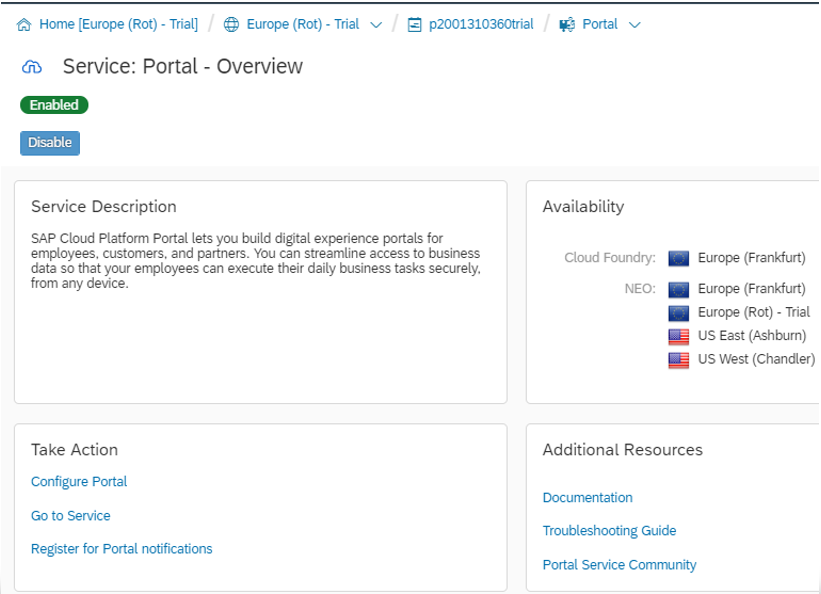The width and height of the screenshot is (821, 594).
Task: Click the cloud icon beside Service: Portal title
Action: [32, 67]
